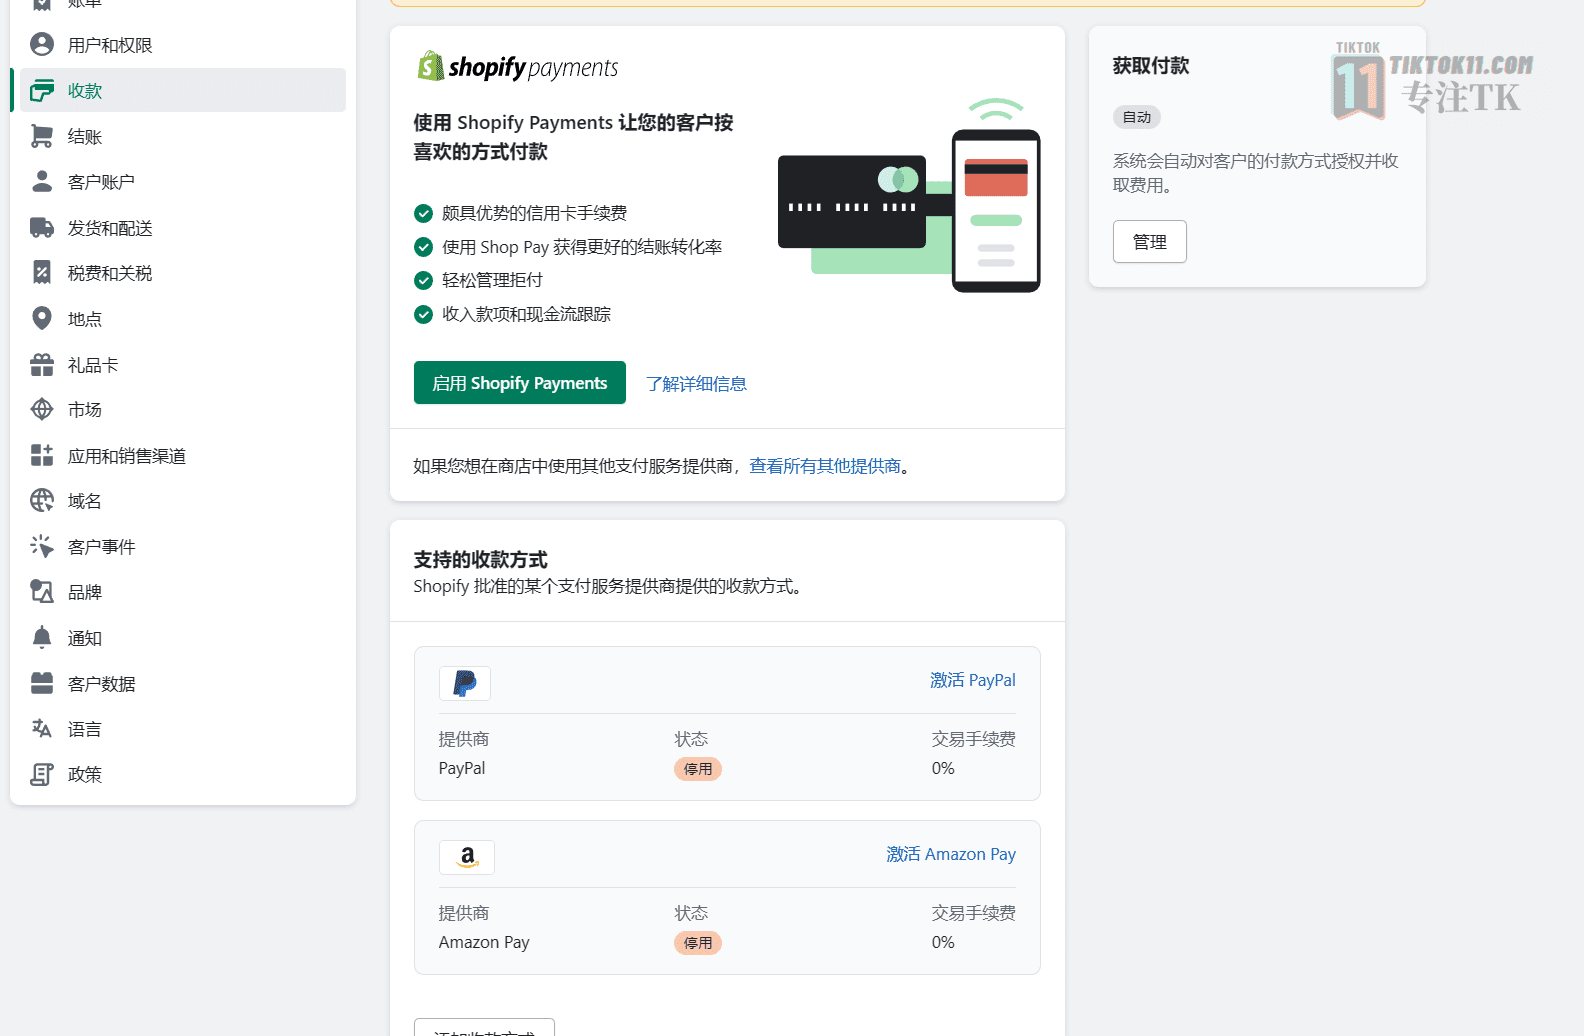Click the Amazon Pay provider name text

pos(484,942)
